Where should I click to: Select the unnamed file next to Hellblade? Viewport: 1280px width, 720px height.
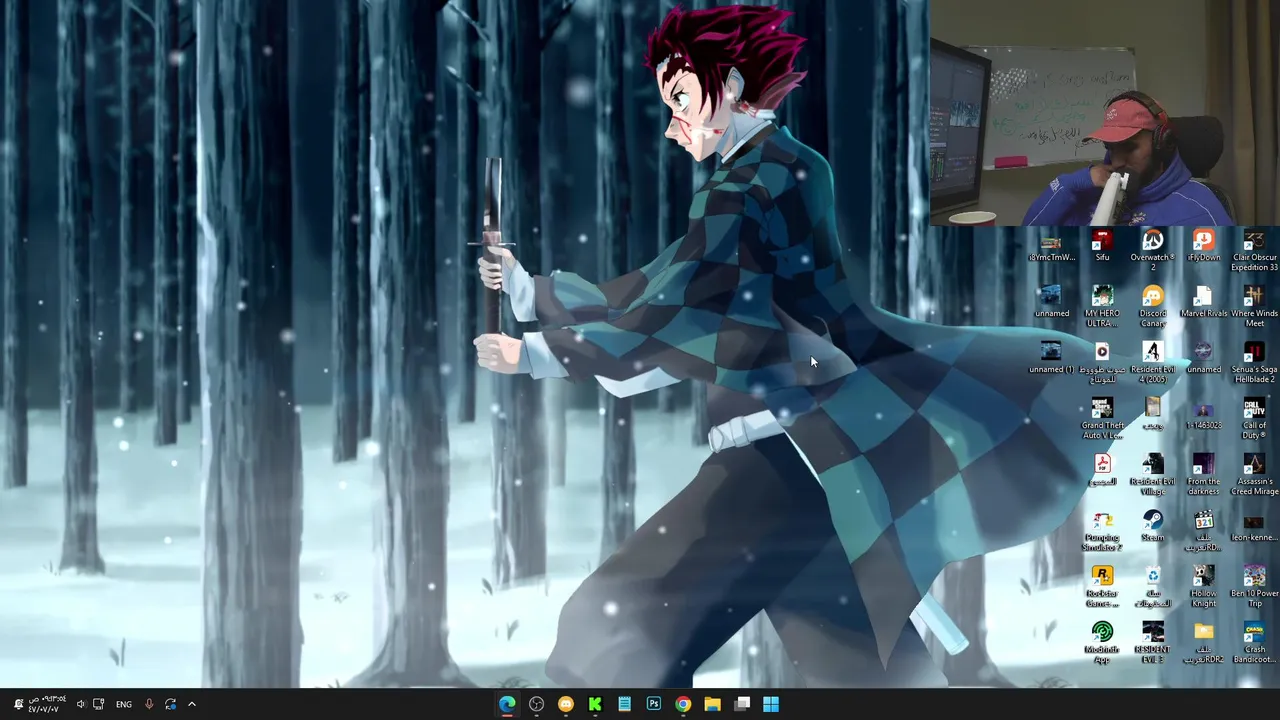click(1203, 359)
